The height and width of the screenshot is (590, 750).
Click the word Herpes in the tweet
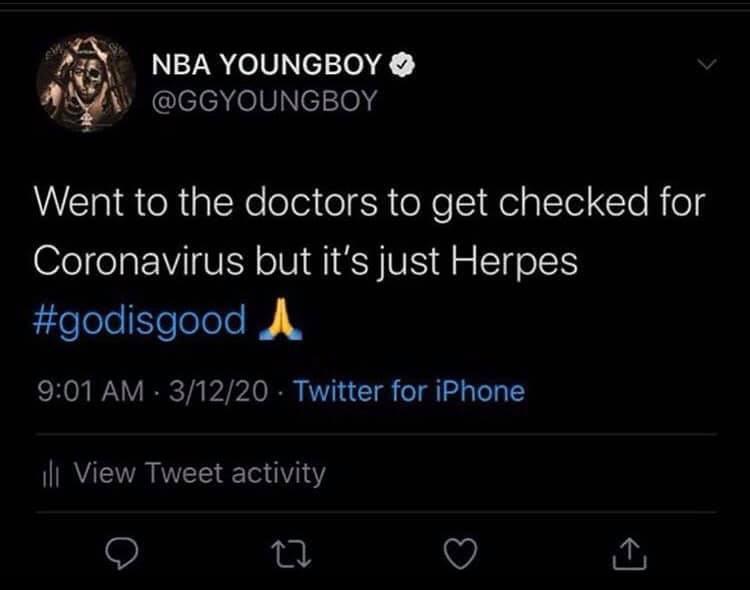pyautogui.click(x=514, y=262)
